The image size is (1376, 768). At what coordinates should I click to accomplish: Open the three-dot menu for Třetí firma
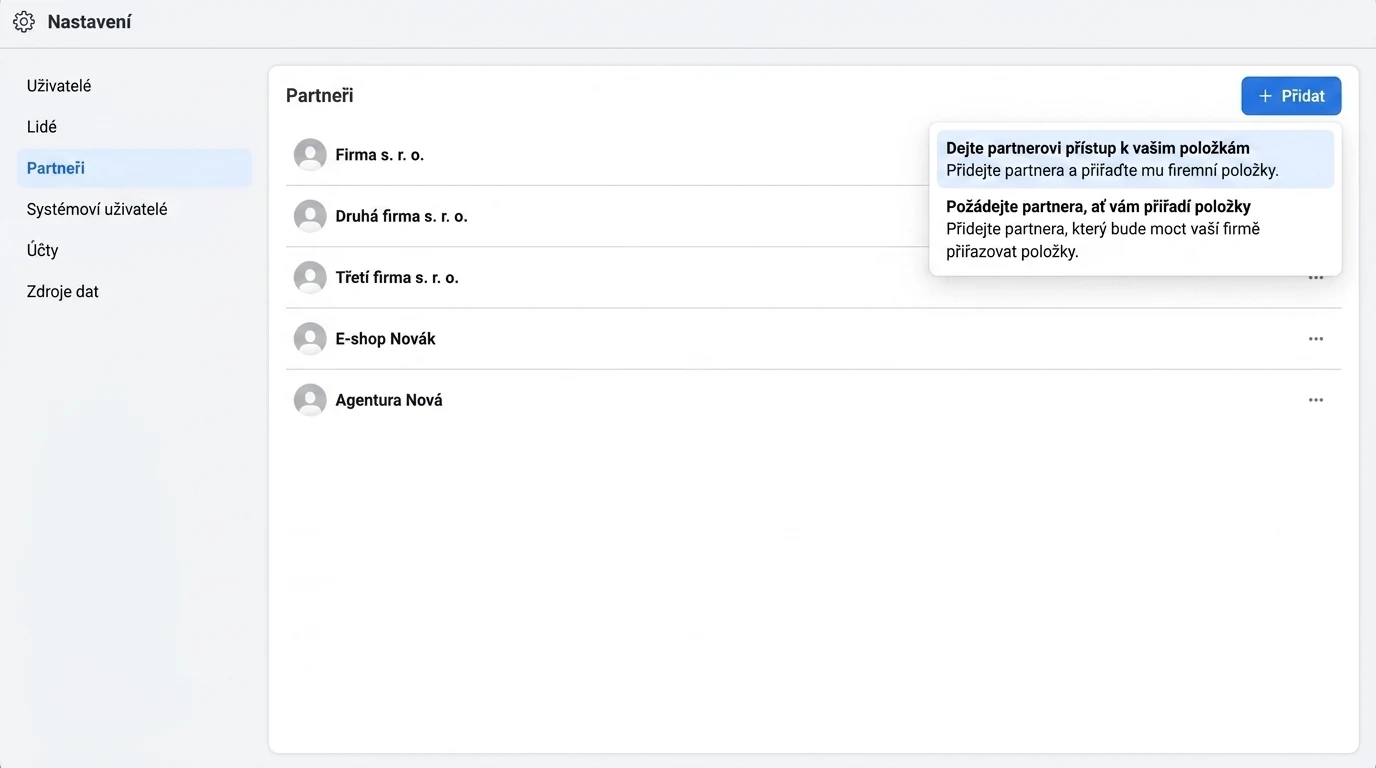1316,278
